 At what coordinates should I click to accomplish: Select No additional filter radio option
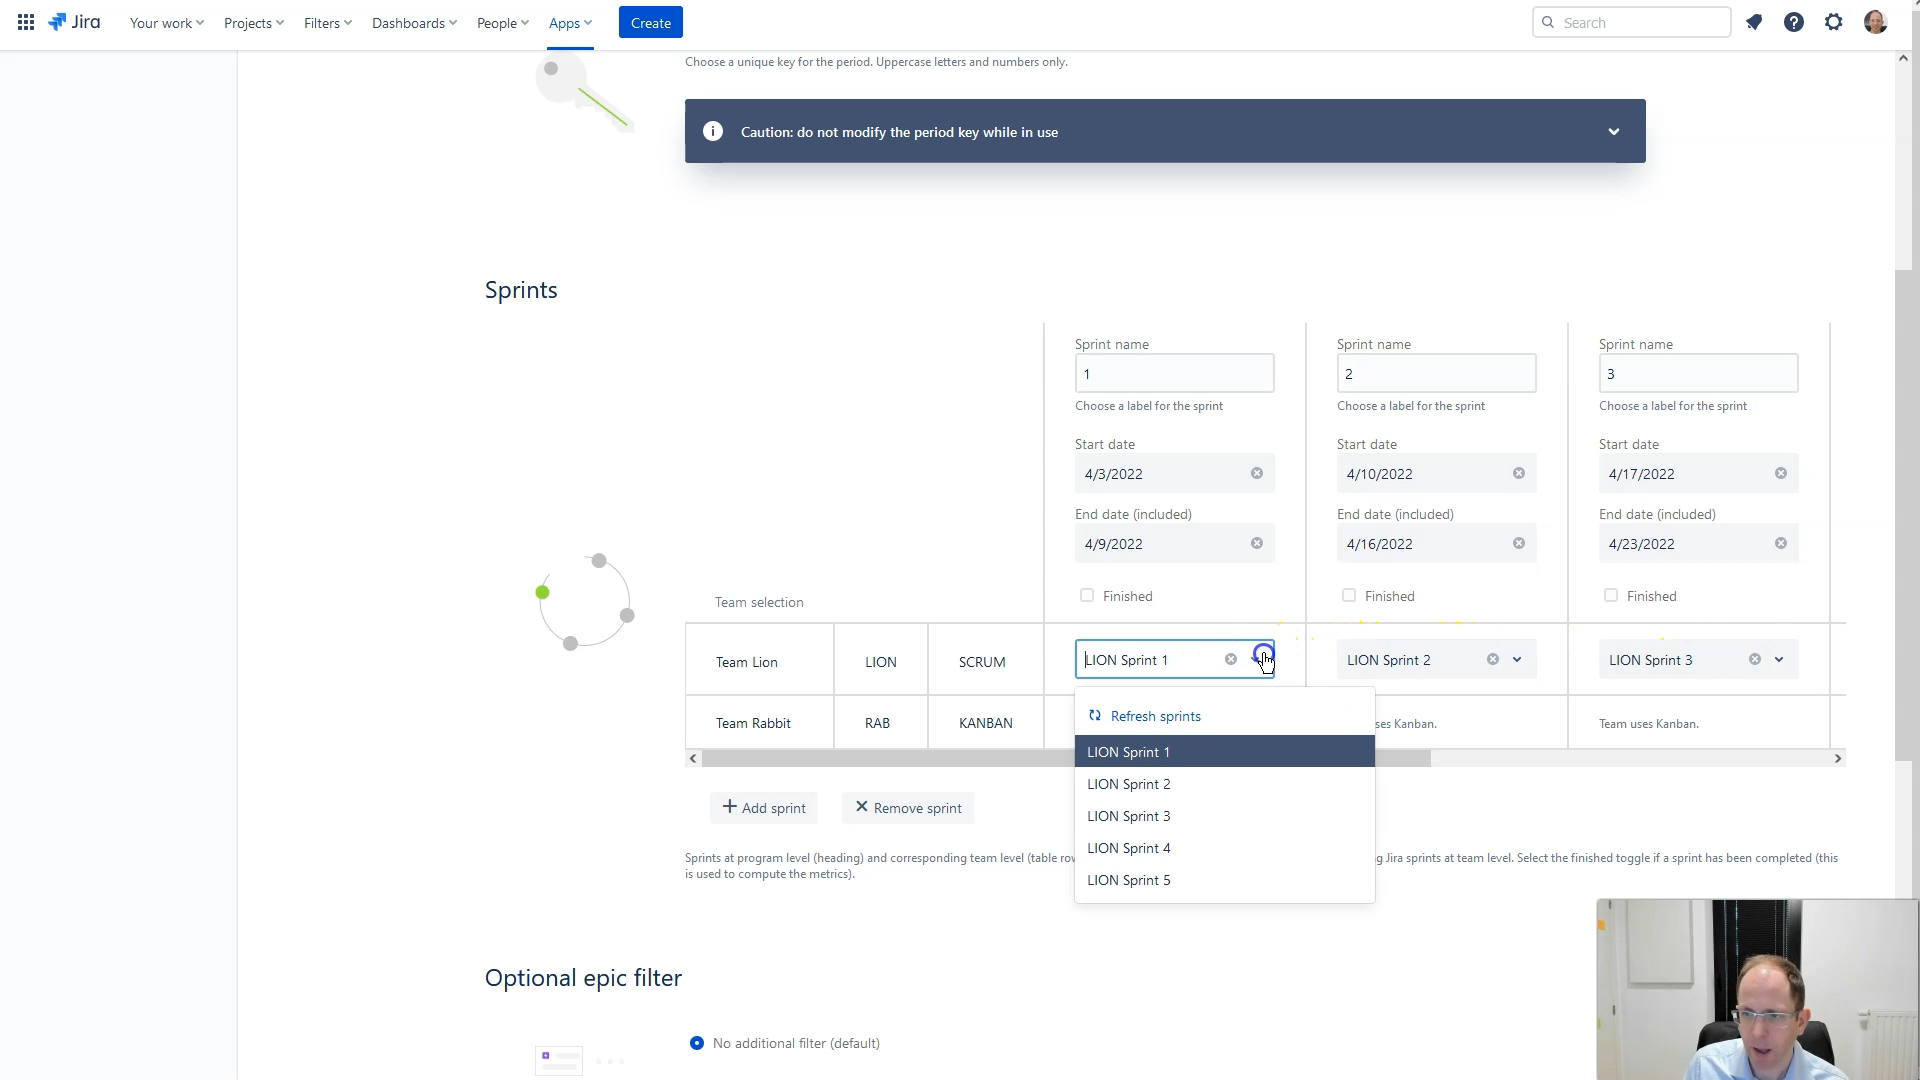(697, 1043)
